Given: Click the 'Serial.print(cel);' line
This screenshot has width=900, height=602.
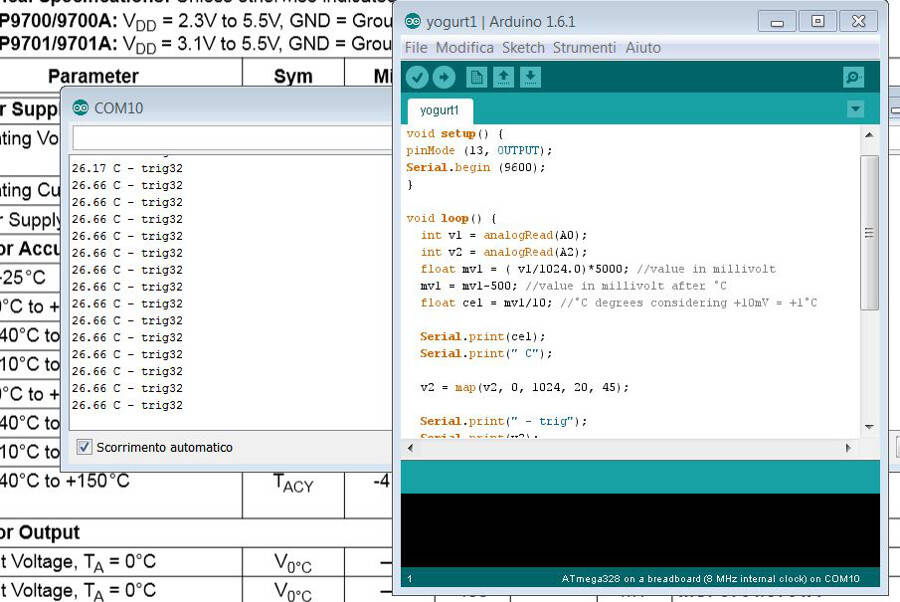Looking at the screenshot, I should pos(483,337).
